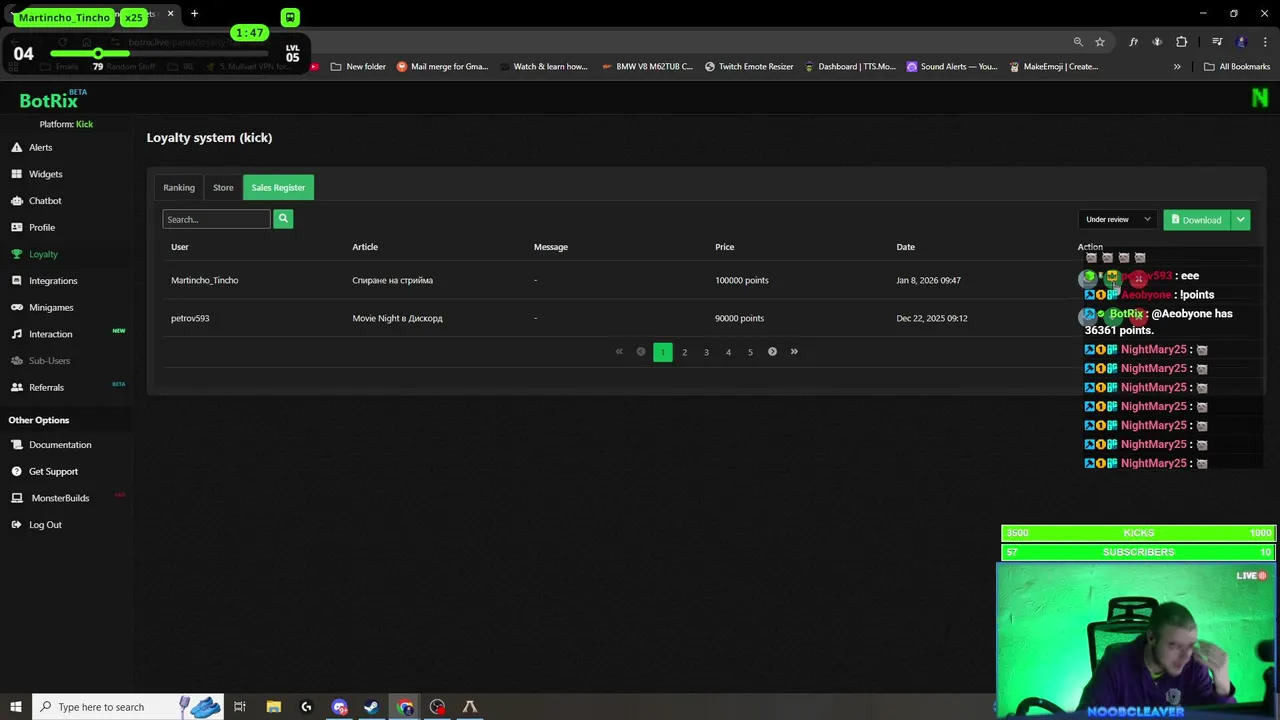Open Steam from the taskbar

pyautogui.click(x=371, y=707)
